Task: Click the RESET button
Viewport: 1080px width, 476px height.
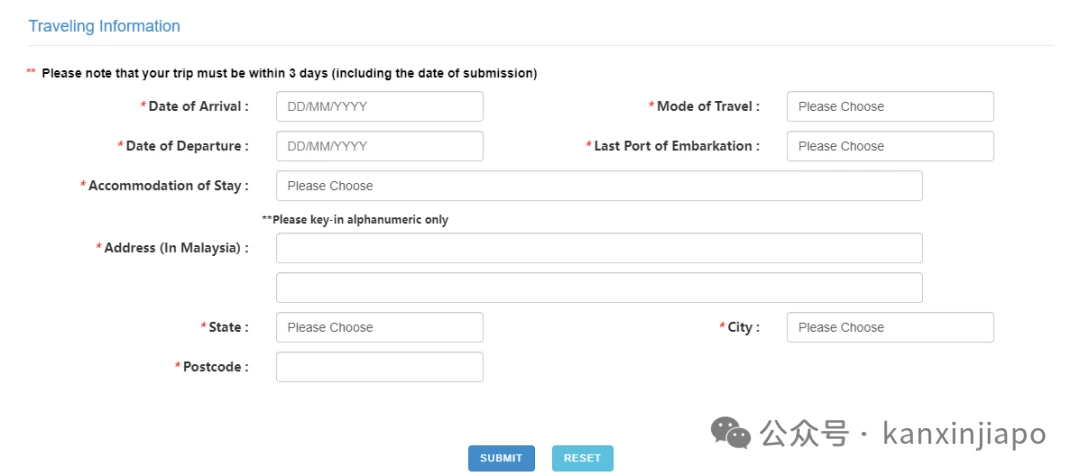Action: [583, 458]
